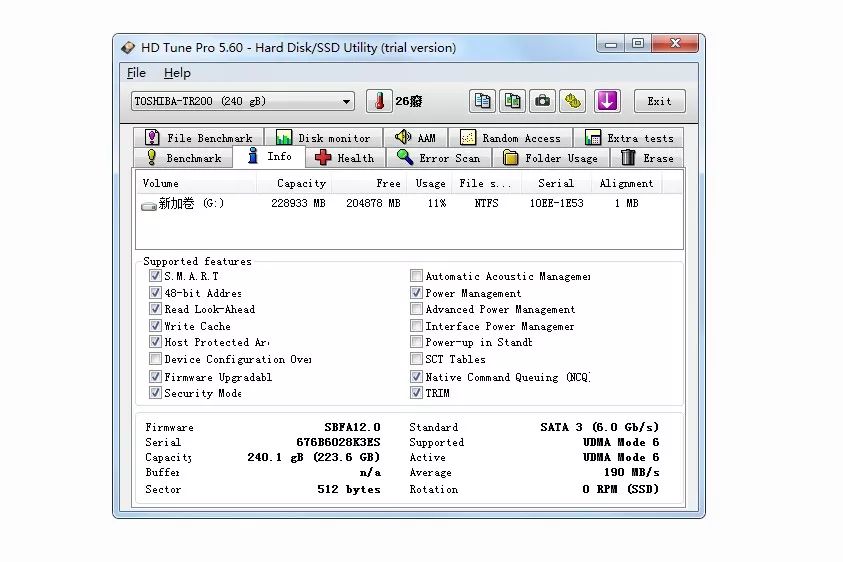Toggle the 48-bit Address checkbox
This screenshot has height=562, width=843.
click(155, 293)
